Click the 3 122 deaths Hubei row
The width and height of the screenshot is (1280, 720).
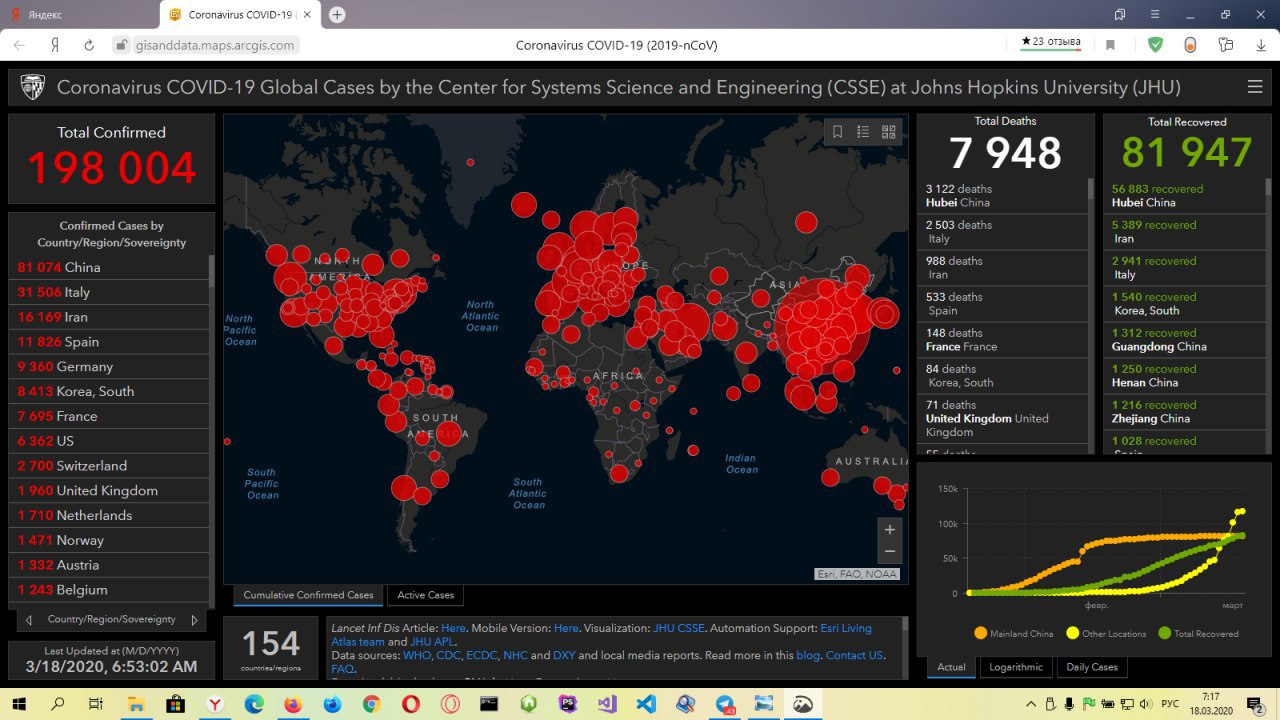point(1002,196)
